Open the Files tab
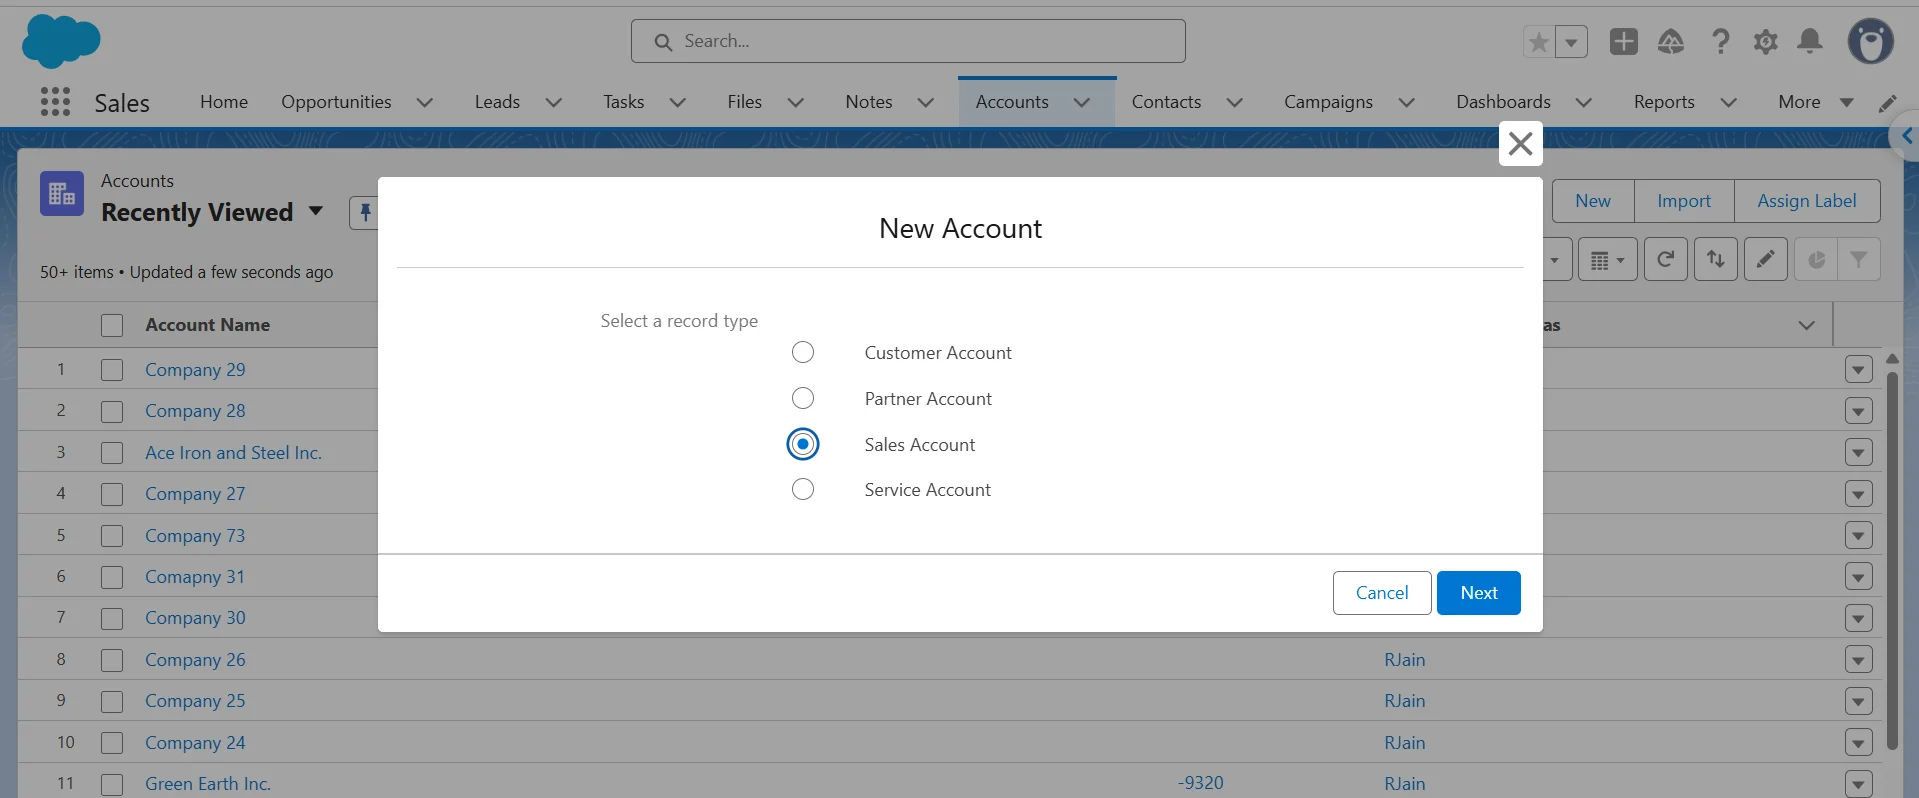 744,102
